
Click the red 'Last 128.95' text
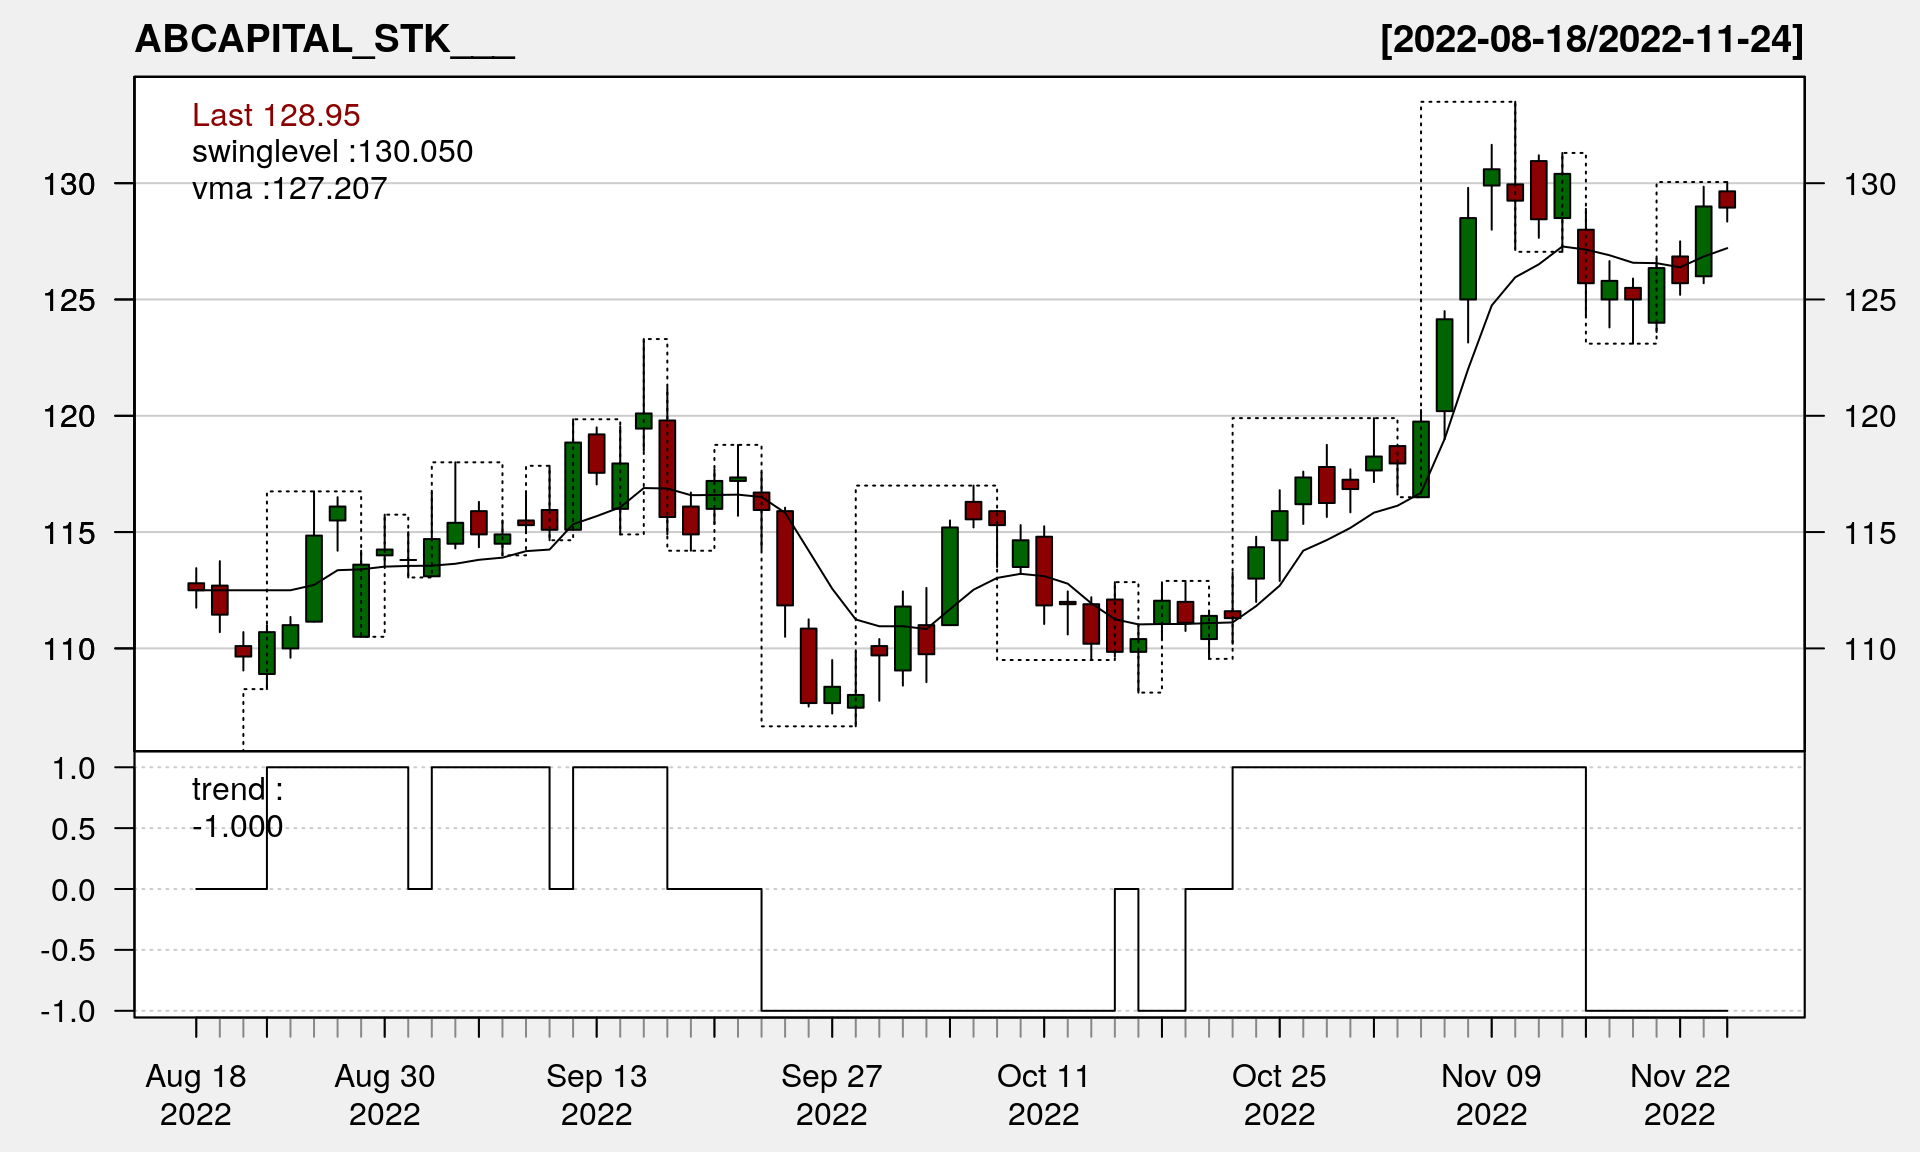[x=276, y=115]
